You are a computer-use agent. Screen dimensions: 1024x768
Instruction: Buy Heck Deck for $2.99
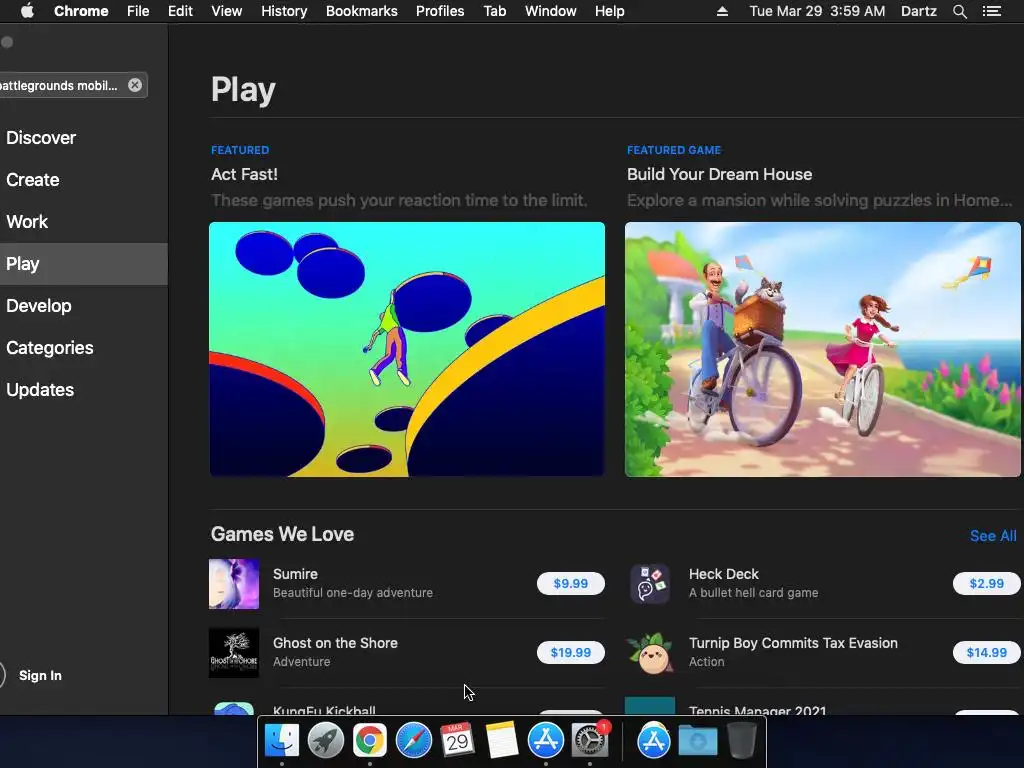tap(987, 583)
